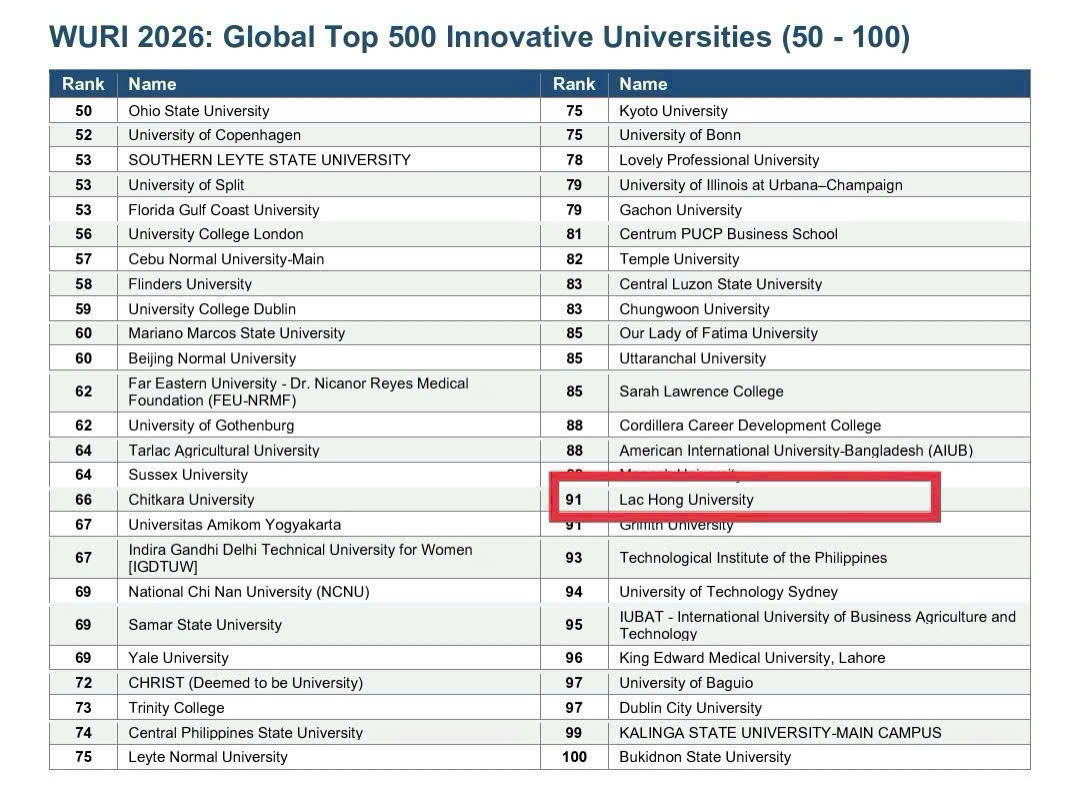
Task: Choose Flinders University in the table
Action: coord(190,284)
